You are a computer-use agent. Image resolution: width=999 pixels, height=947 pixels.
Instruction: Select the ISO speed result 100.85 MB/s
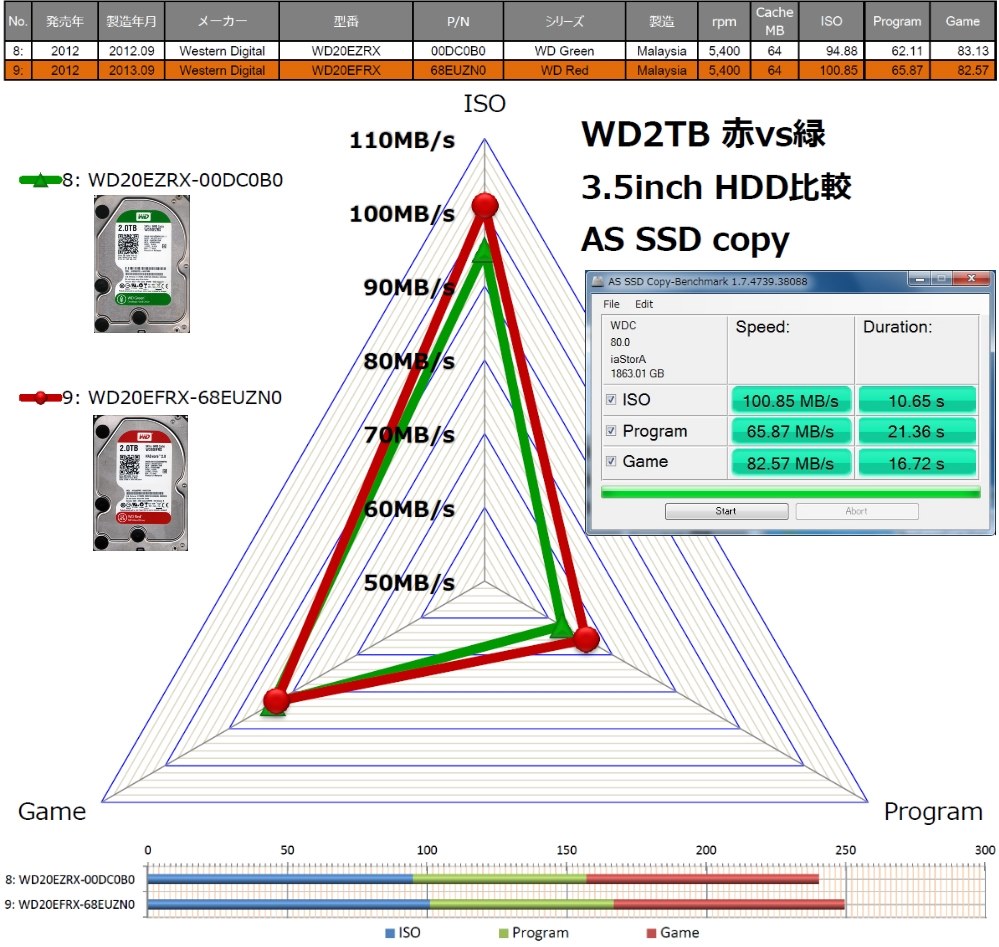tap(791, 400)
